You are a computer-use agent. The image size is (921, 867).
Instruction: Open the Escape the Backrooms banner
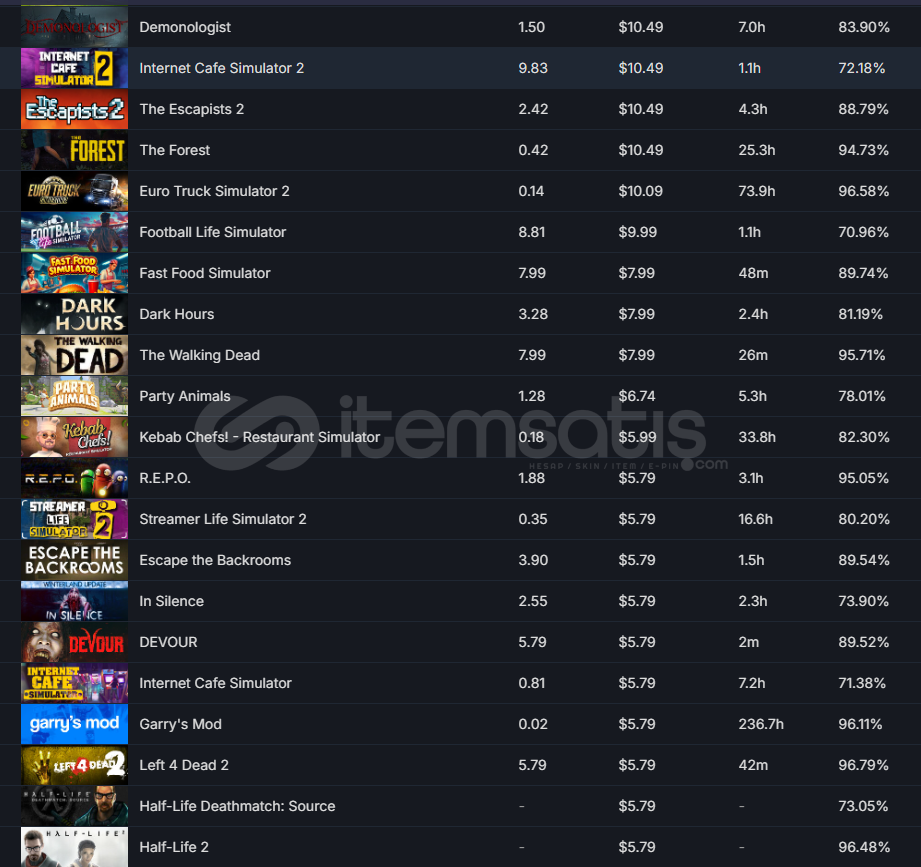coord(74,560)
